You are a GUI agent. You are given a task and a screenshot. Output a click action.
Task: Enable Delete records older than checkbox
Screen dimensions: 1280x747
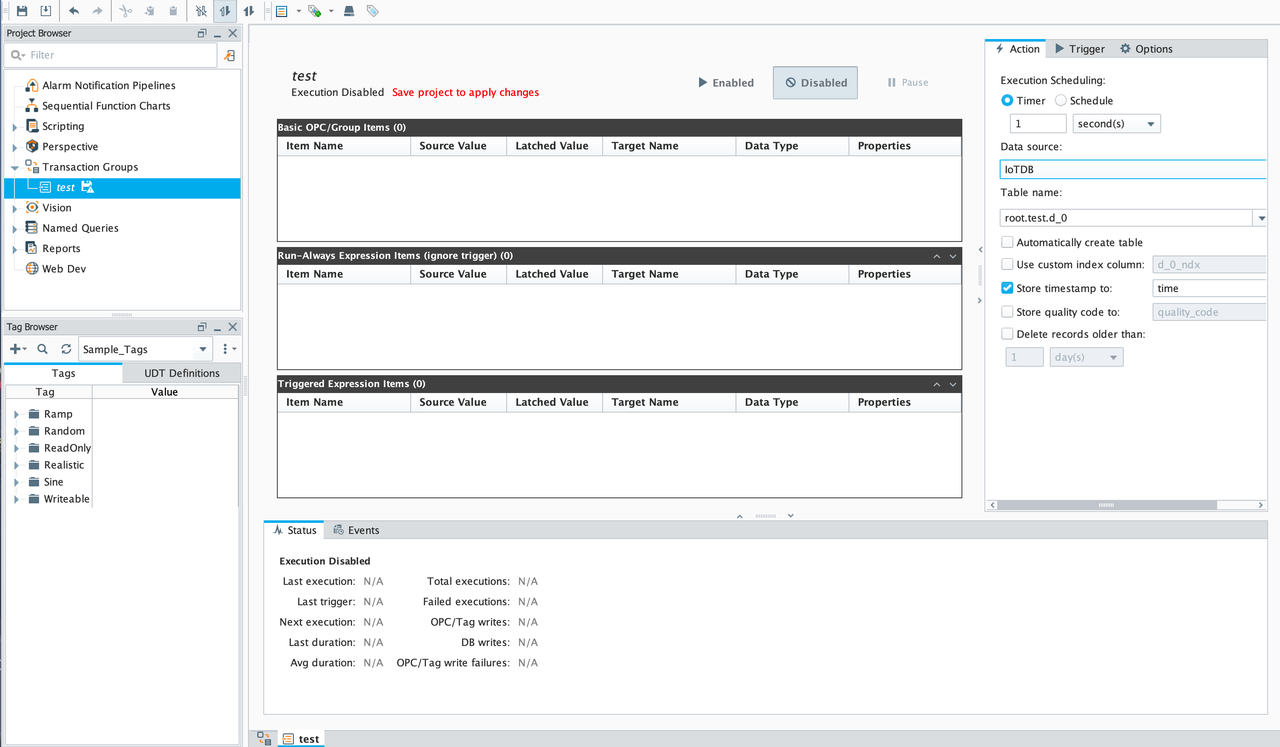[x=1007, y=334]
